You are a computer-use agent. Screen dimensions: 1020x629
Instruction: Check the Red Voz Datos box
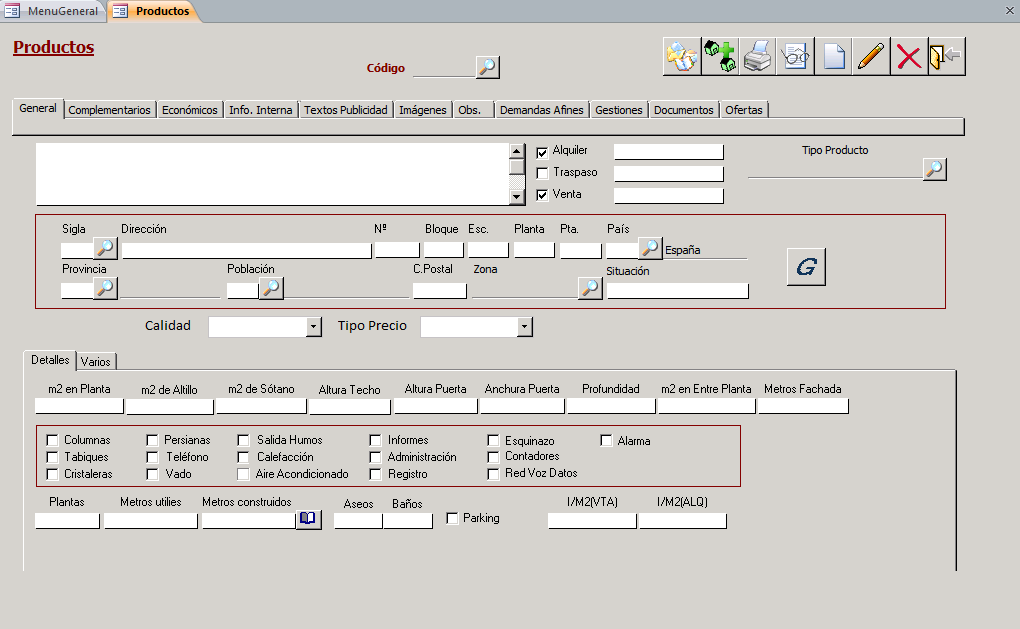pos(493,474)
